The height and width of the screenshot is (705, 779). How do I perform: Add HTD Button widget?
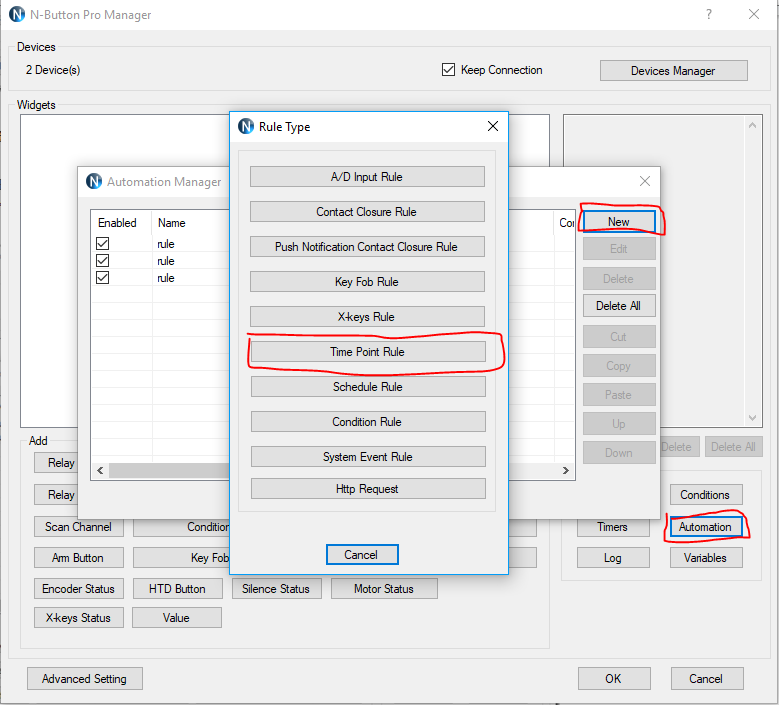(177, 589)
